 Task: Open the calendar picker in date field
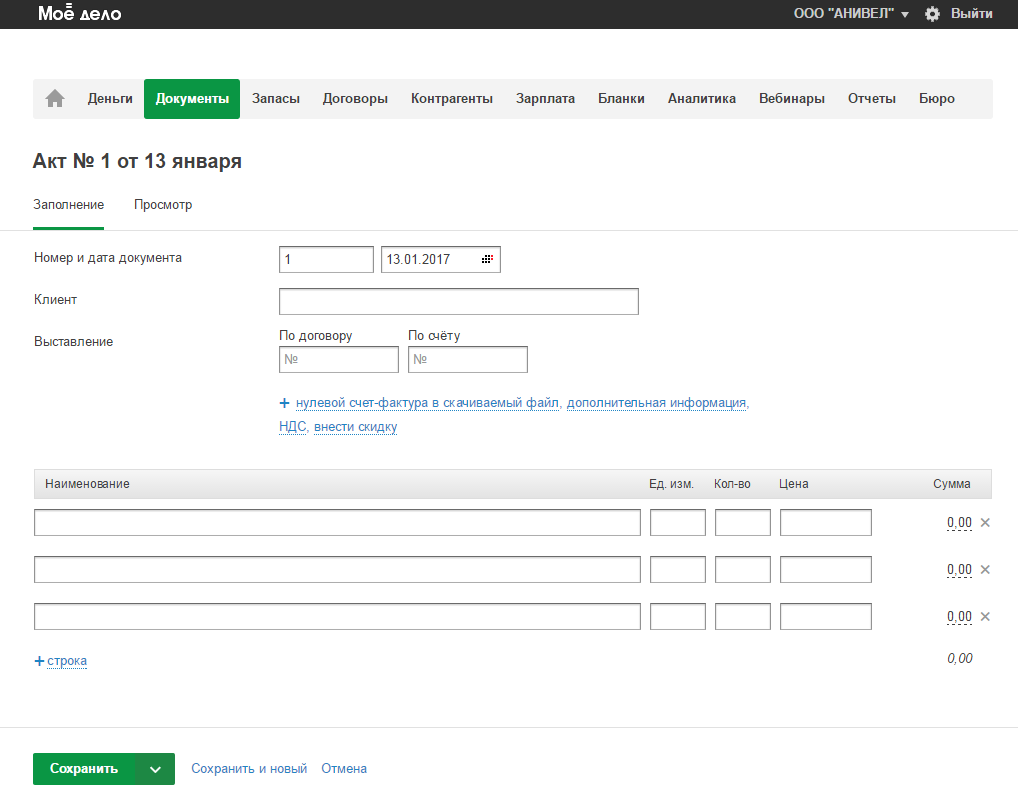click(487, 259)
